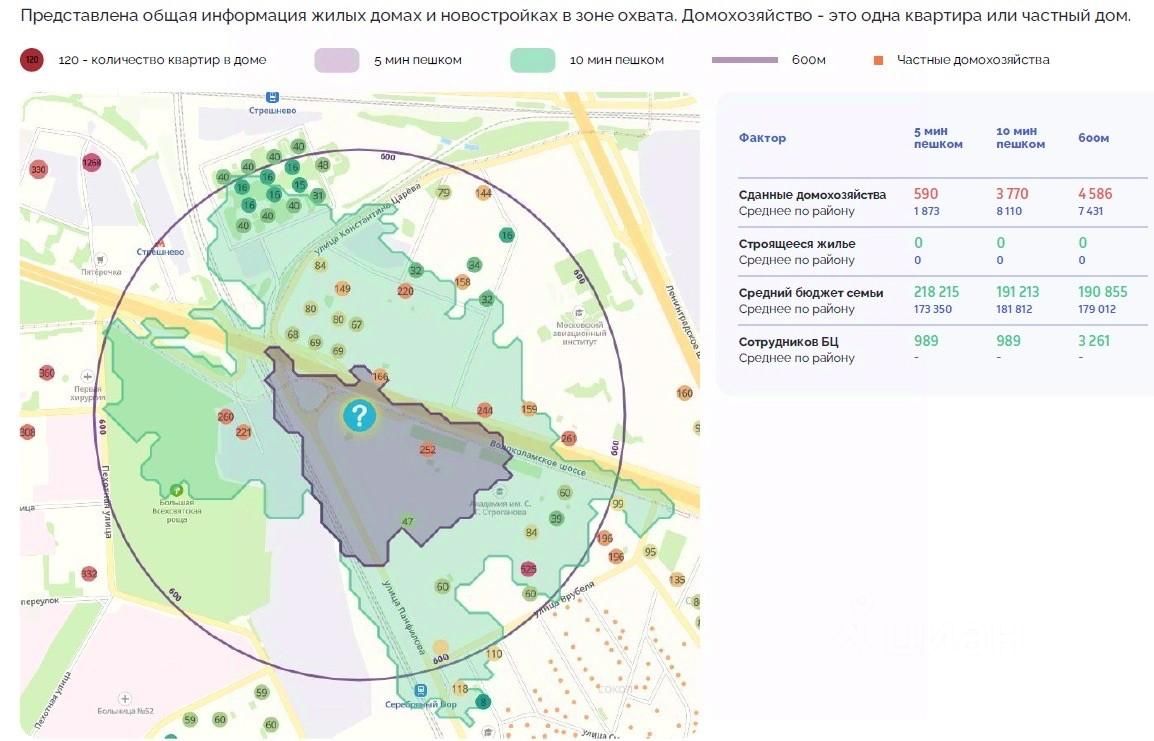This screenshot has width=1154, height=741.
Task: Click the 221 apartment marker
Action: (x=244, y=432)
